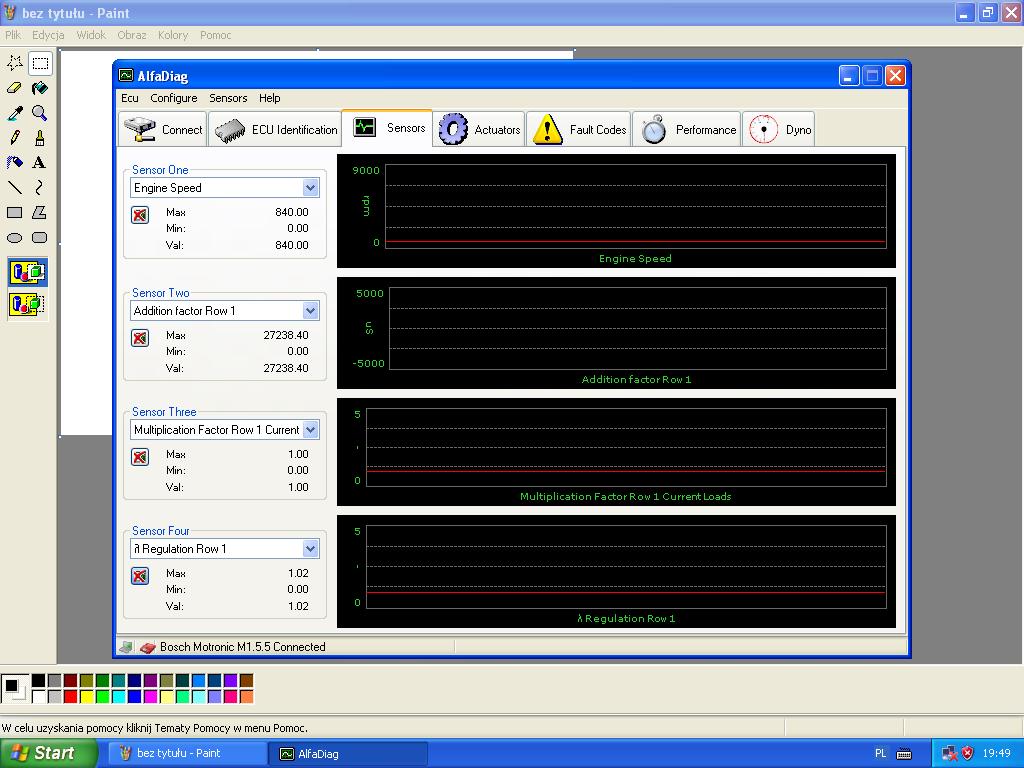Open the λ Regulation Row 1 dropdown

pos(310,549)
